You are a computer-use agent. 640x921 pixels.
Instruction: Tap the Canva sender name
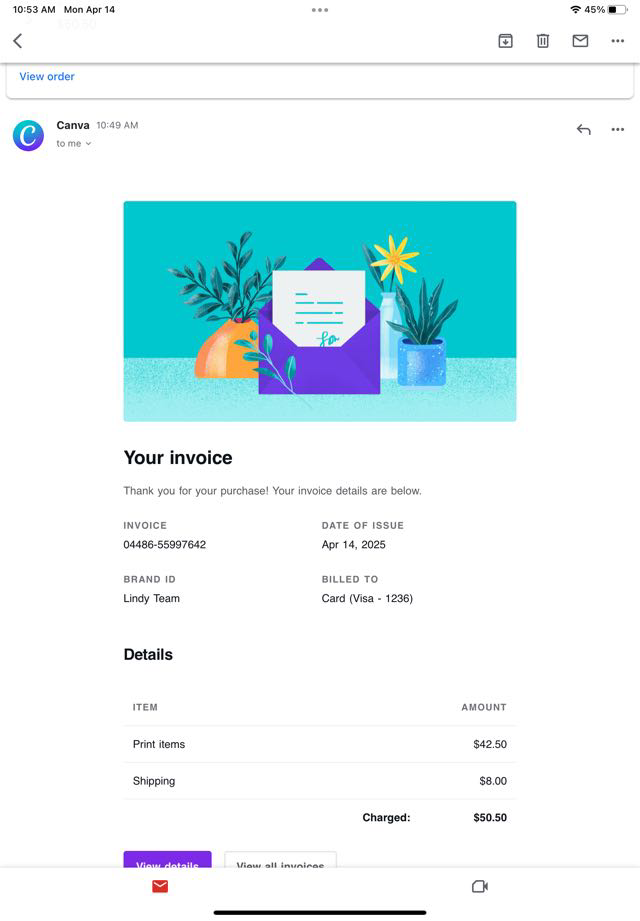pyautogui.click(x=73, y=125)
